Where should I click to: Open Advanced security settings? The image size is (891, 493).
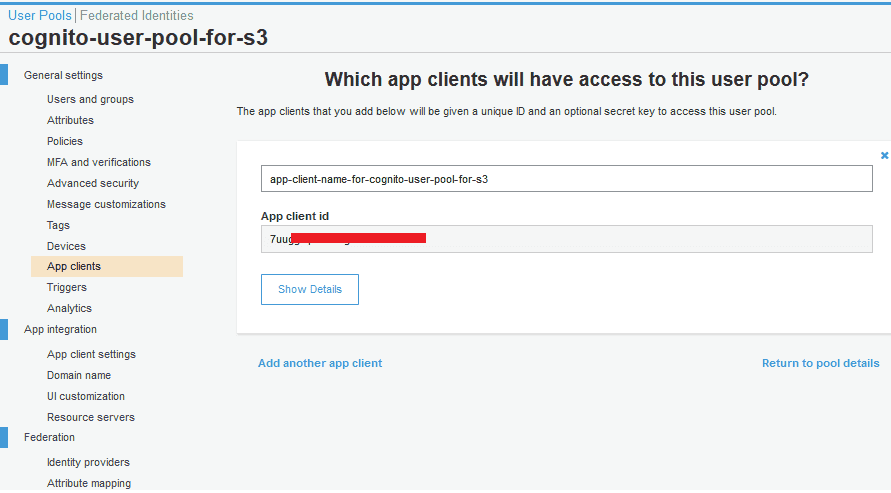(x=93, y=183)
